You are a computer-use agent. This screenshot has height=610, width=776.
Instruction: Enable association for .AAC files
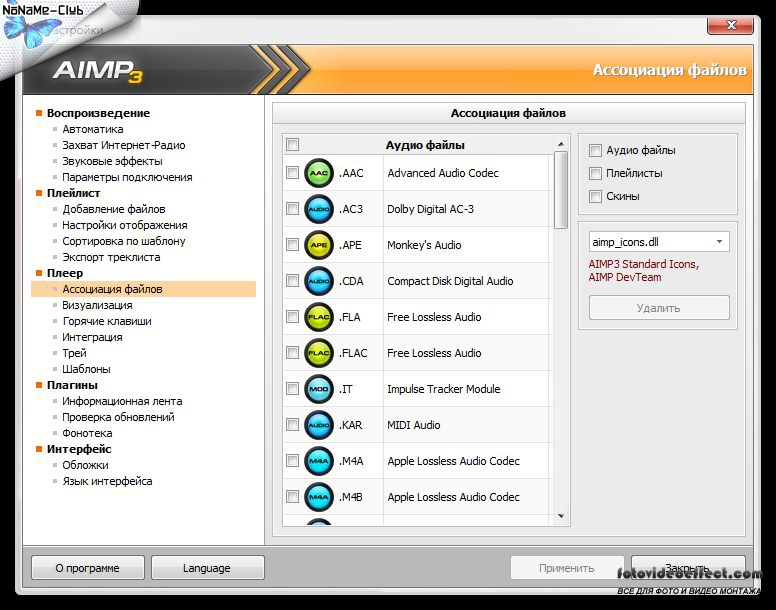292,173
